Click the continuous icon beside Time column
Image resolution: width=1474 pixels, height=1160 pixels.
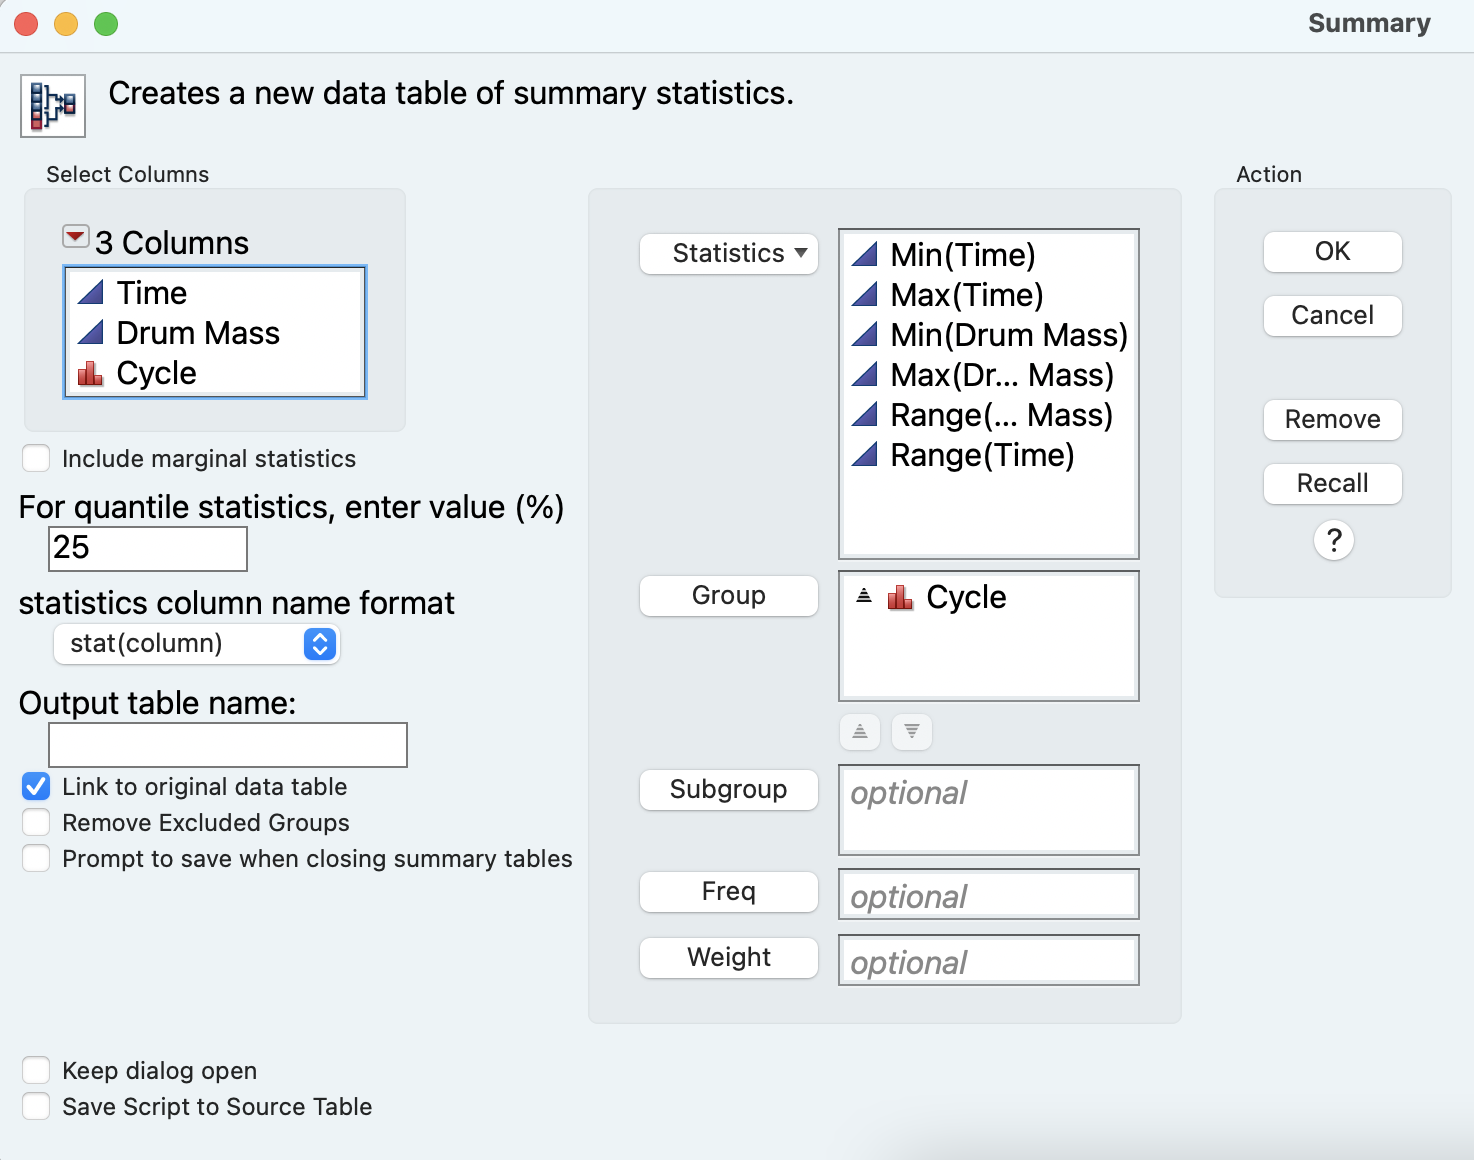click(91, 293)
